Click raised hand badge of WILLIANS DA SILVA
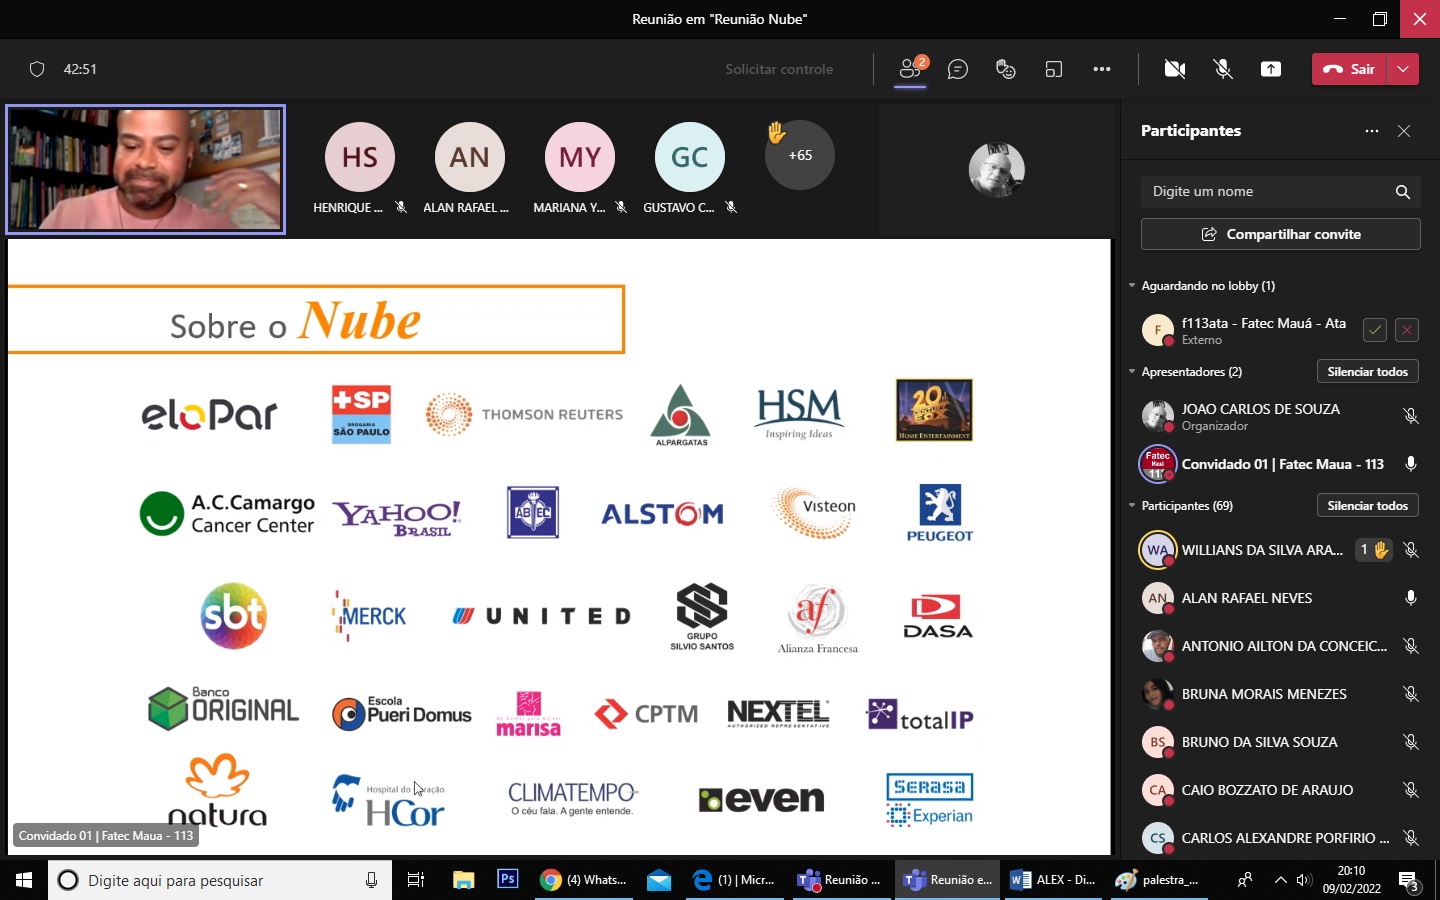 [1373, 550]
